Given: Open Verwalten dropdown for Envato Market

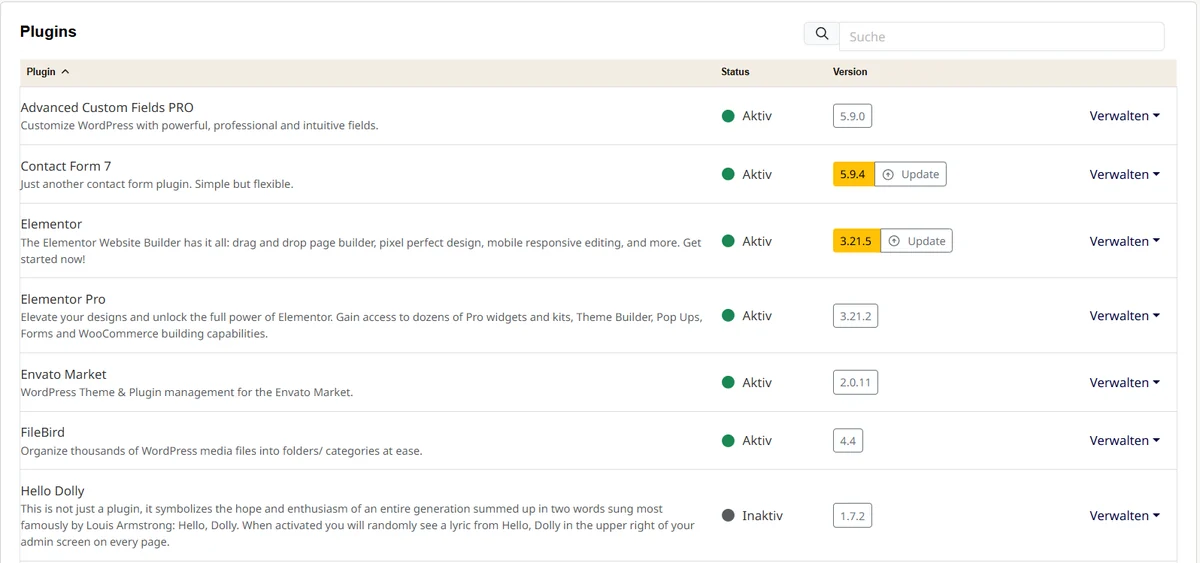Looking at the screenshot, I should click(x=1125, y=383).
